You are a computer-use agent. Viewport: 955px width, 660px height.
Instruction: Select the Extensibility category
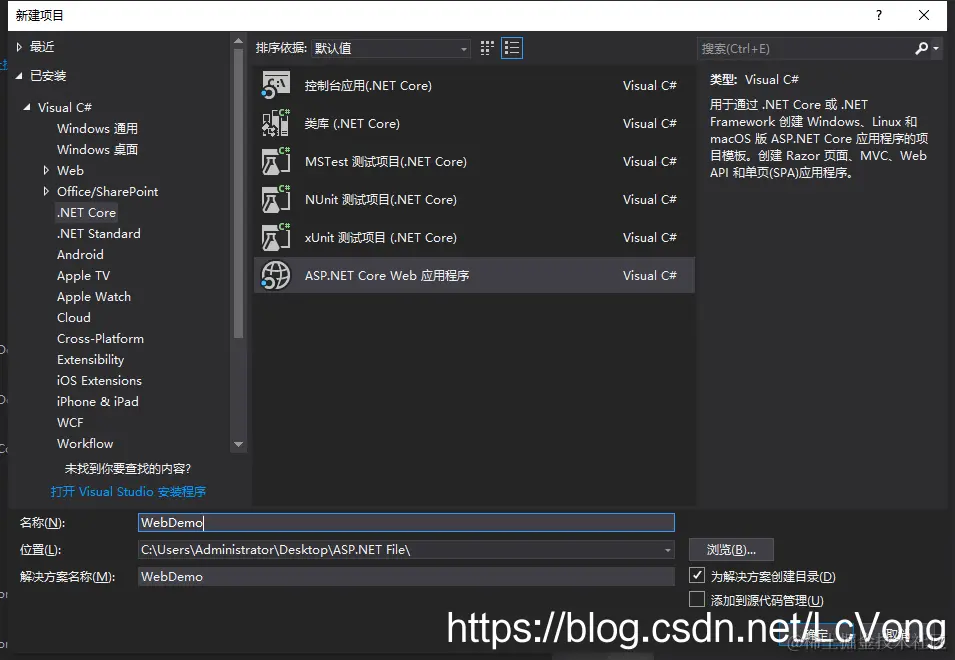91,359
